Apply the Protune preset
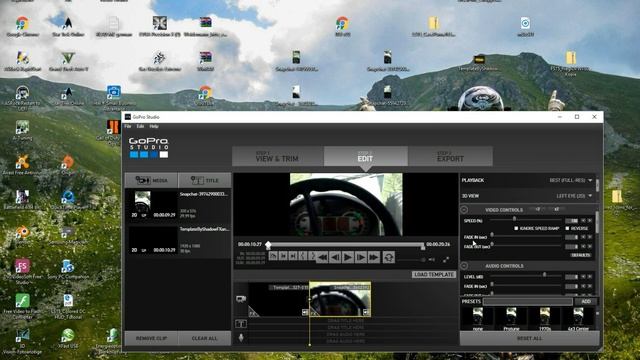640x360 pixels. 511,319
